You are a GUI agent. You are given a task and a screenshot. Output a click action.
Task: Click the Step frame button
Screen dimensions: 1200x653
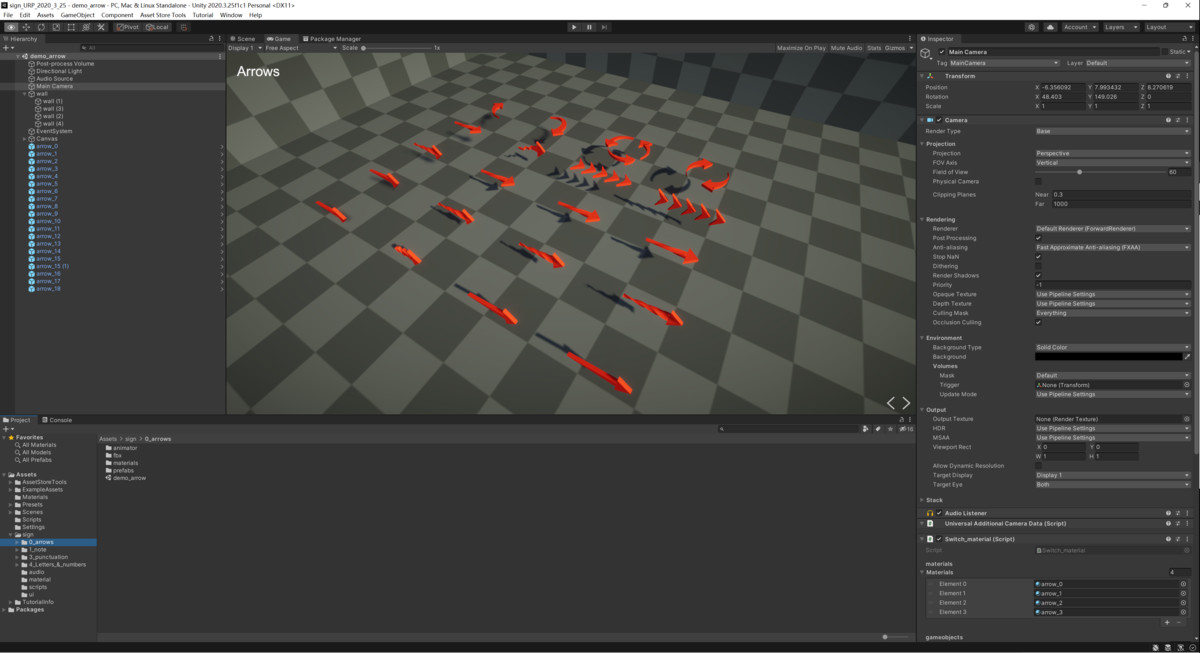[x=604, y=27]
